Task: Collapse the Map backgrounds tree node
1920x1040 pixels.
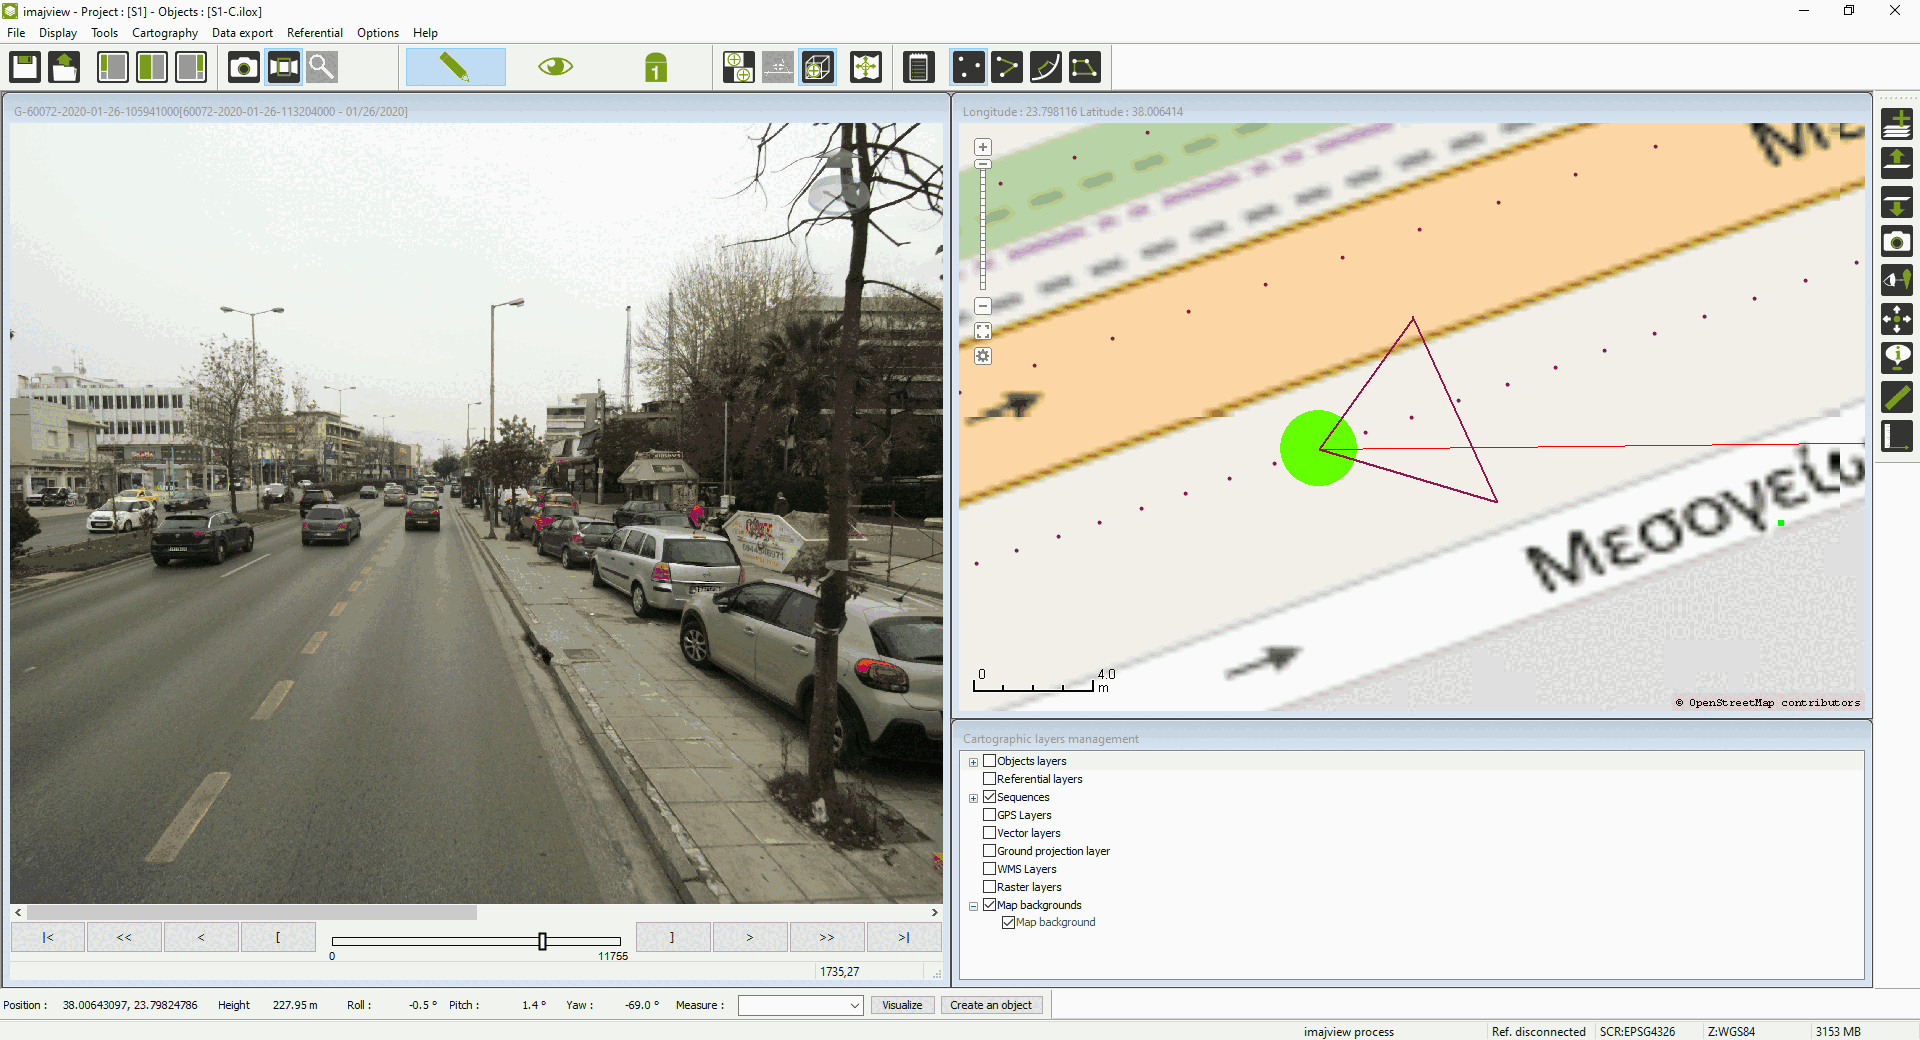Action: click(x=973, y=906)
